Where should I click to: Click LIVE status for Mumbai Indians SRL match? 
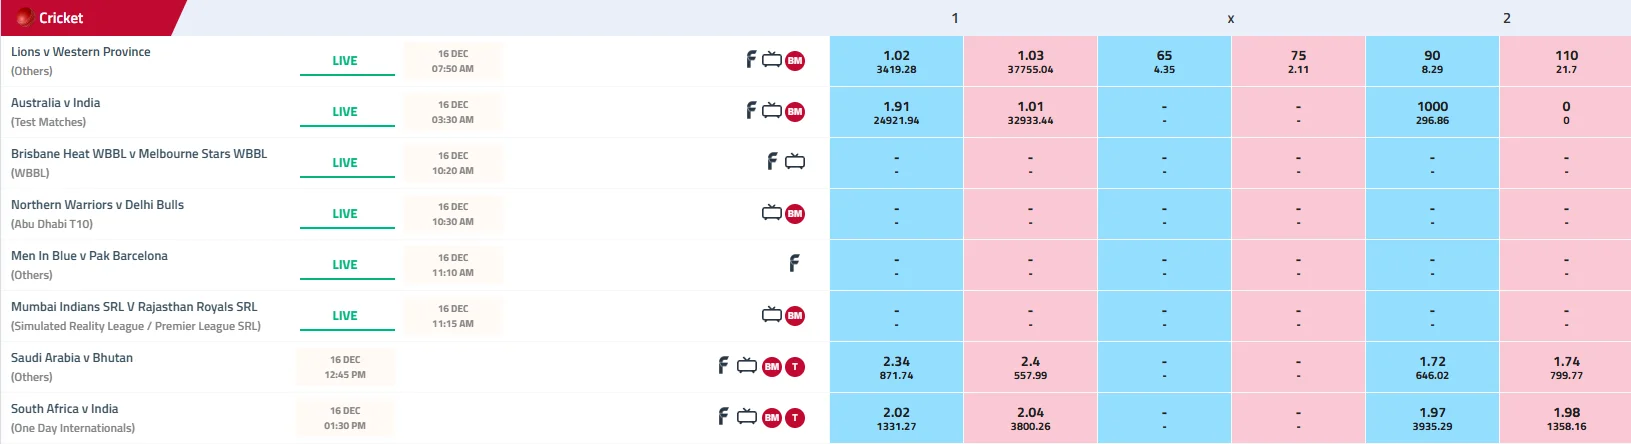pos(345,316)
